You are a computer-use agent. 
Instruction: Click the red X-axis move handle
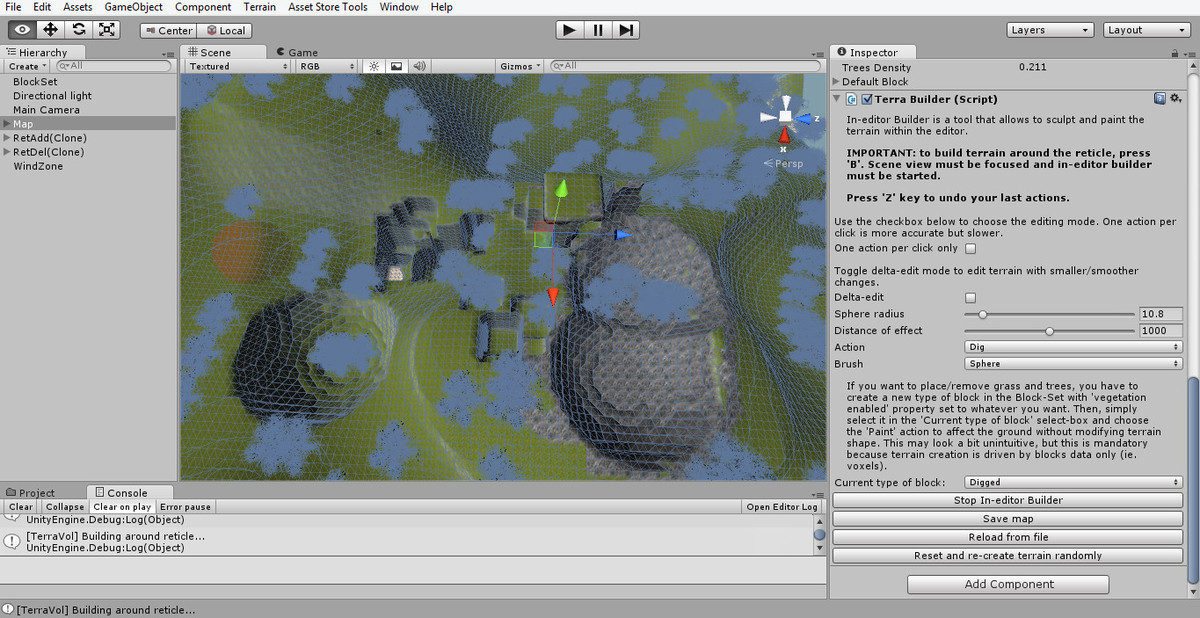click(552, 296)
